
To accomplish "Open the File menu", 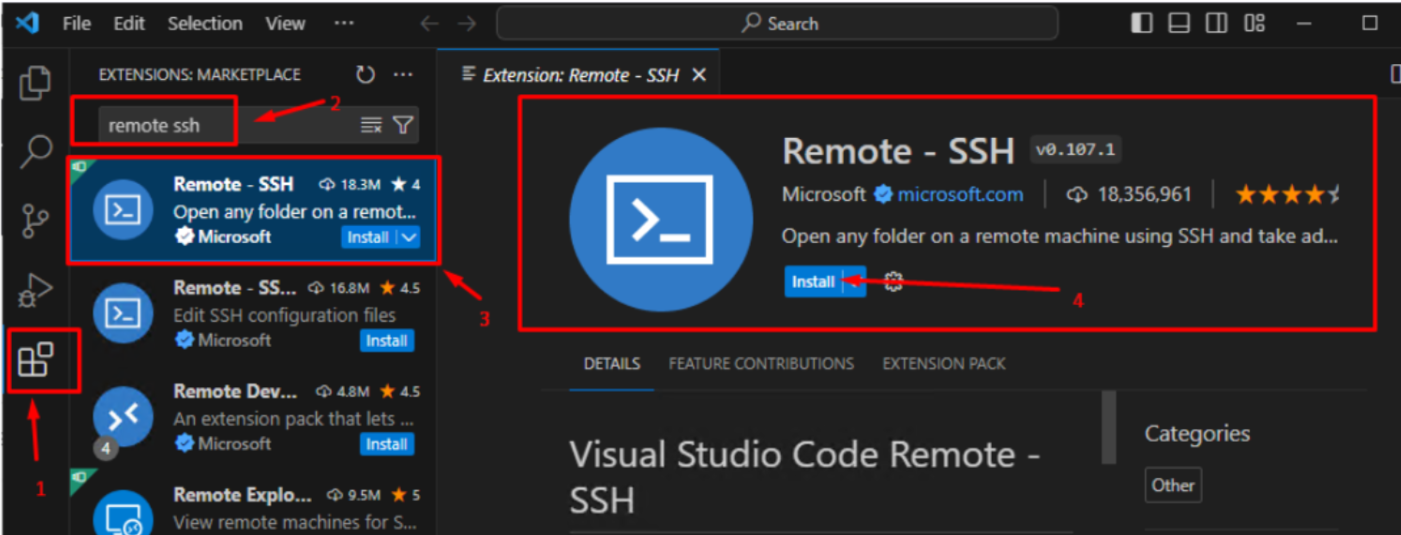I will click(x=77, y=23).
